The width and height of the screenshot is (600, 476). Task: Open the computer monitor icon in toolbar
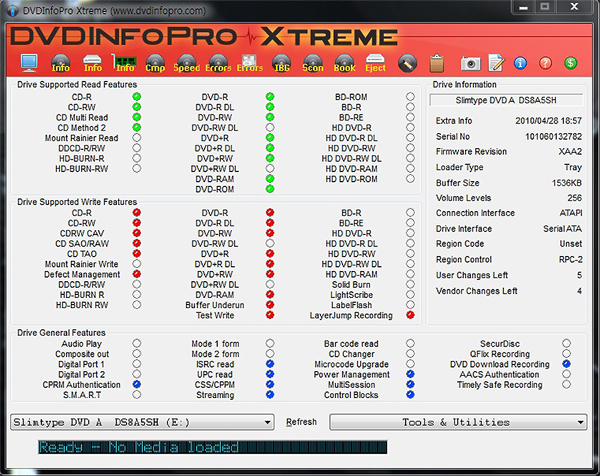[x=29, y=63]
